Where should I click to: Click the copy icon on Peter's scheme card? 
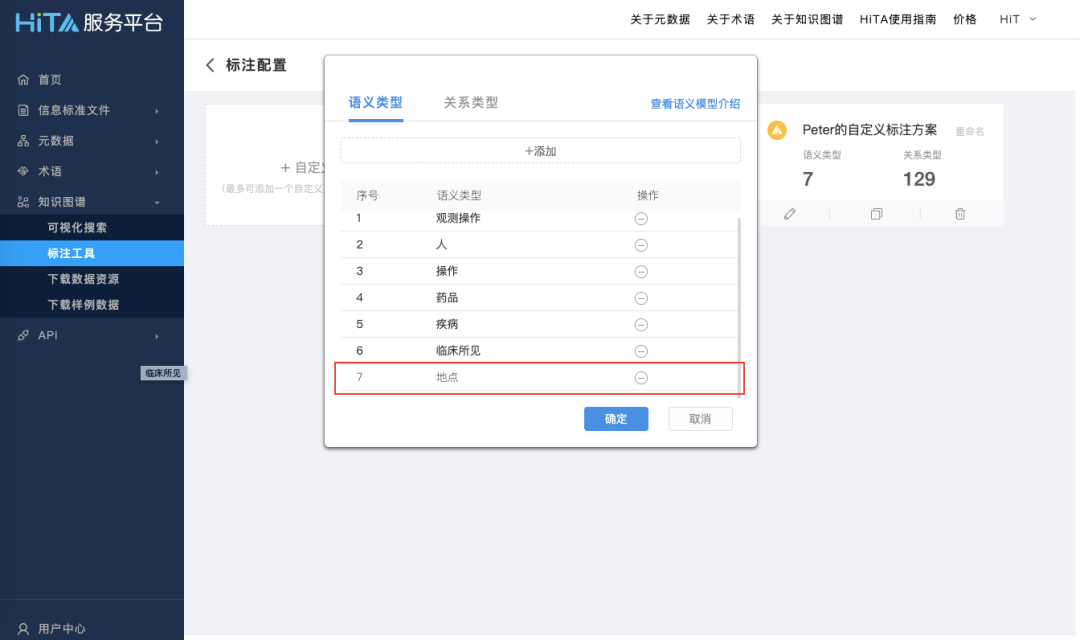[x=876, y=214]
